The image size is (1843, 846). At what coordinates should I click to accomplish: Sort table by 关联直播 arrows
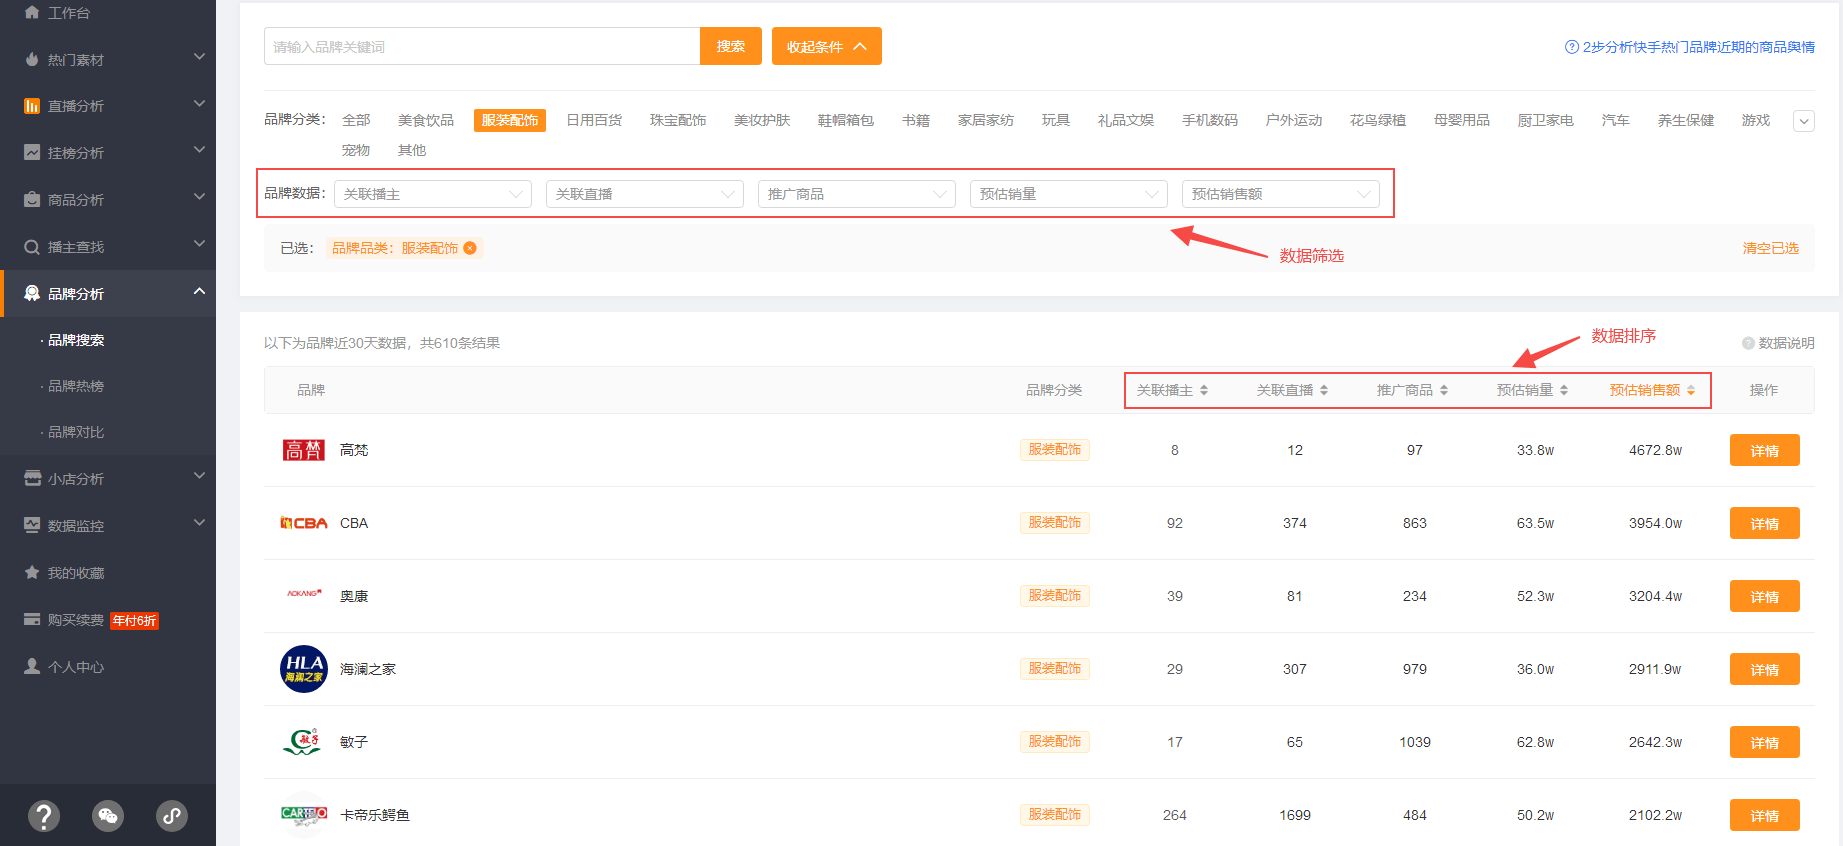tap(1324, 390)
